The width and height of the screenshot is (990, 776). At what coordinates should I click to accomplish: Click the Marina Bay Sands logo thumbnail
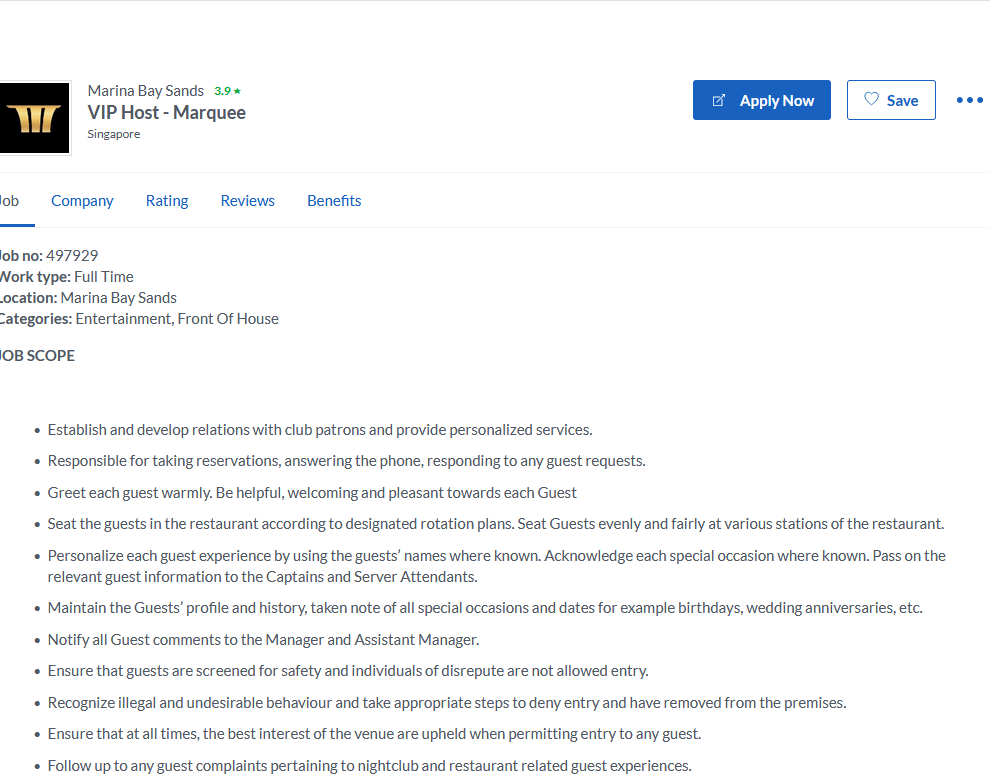pyautogui.click(x=34, y=118)
